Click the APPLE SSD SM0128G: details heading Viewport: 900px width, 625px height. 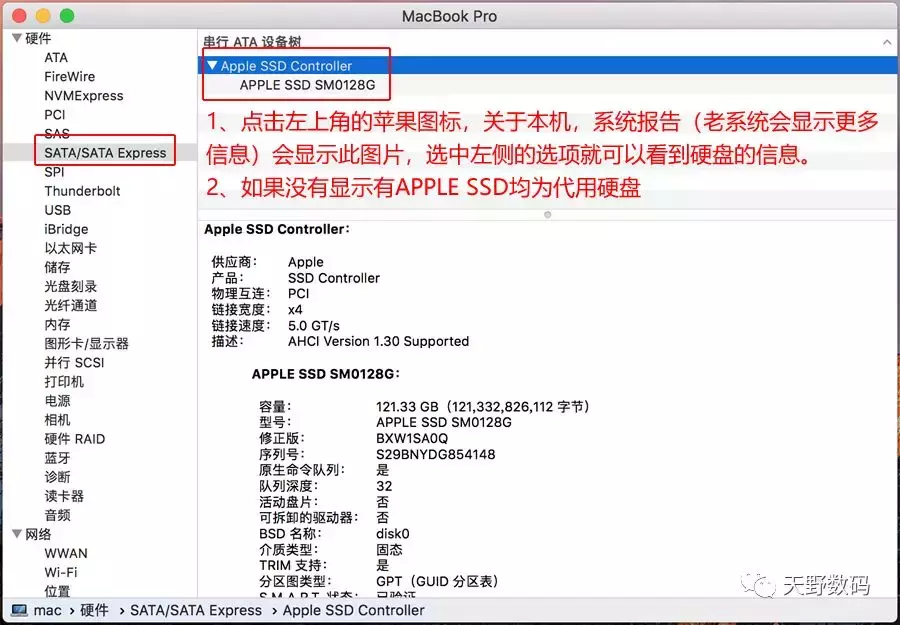point(325,374)
